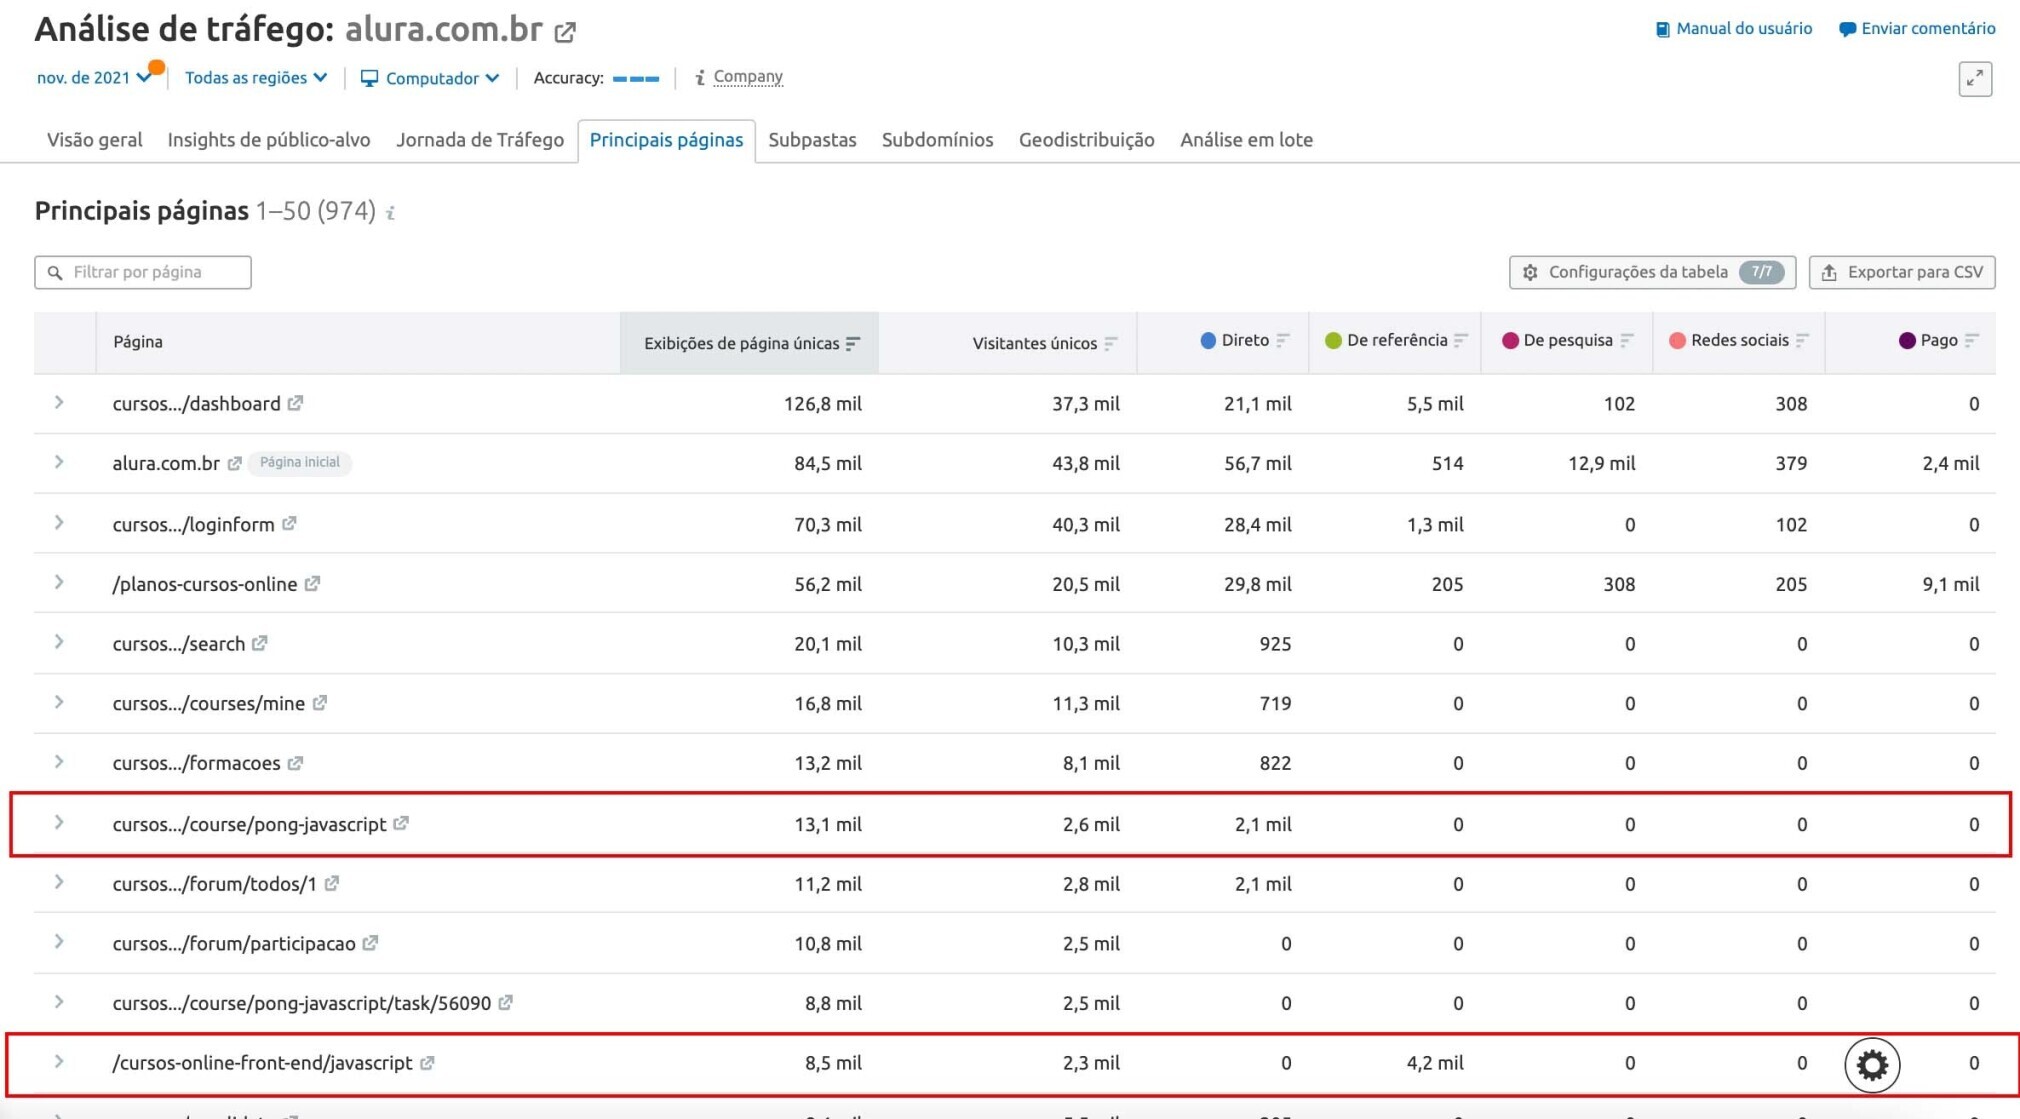Expand the cursos.../dashboard row

[59, 402]
